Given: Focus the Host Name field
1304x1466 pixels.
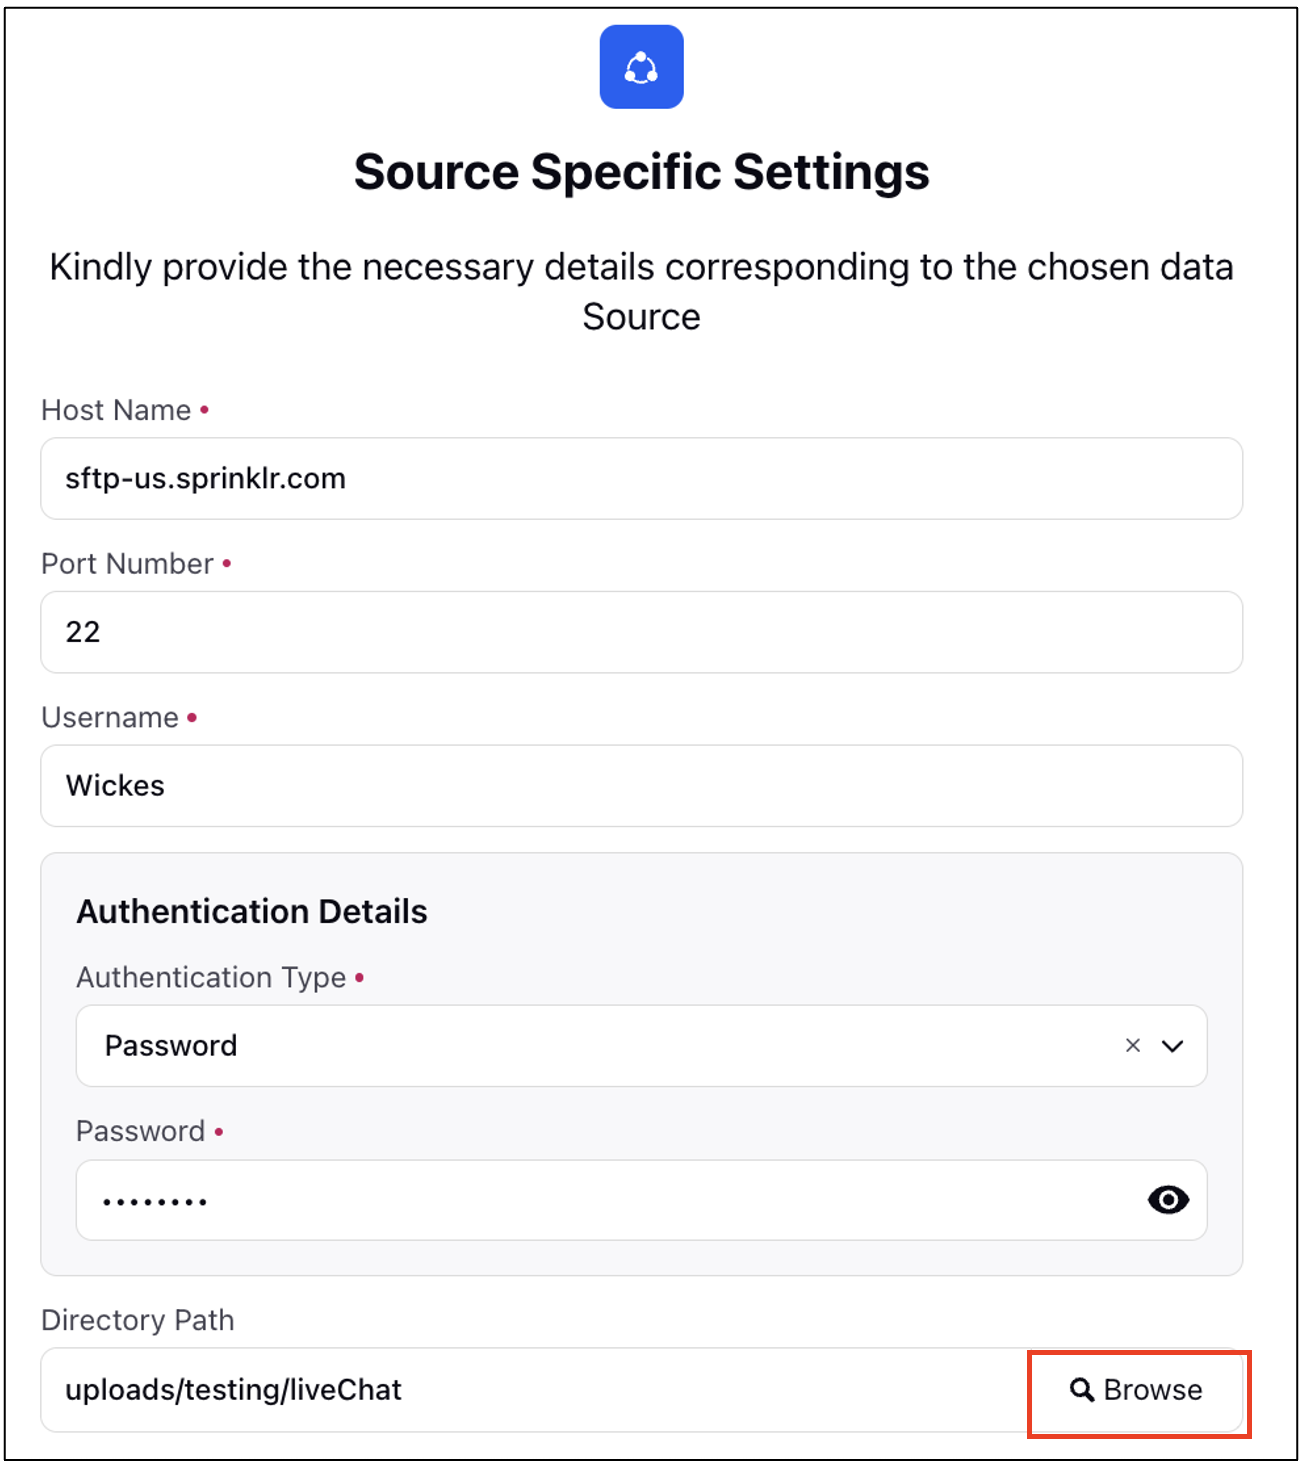Looking at the screenshot, I should pos(641,478).
